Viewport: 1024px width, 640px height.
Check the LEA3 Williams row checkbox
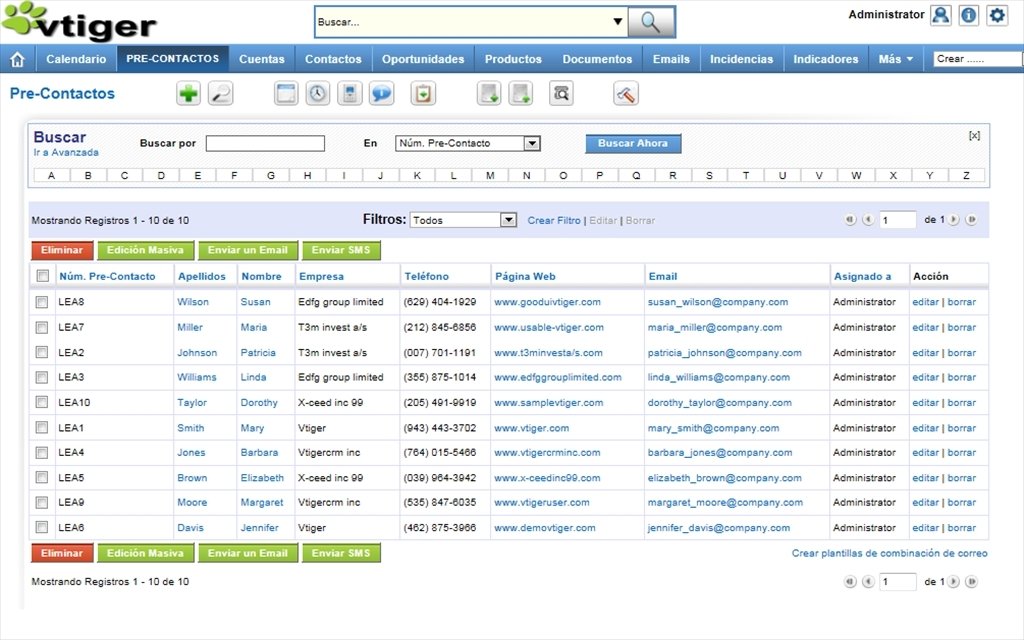pos(42,377)
